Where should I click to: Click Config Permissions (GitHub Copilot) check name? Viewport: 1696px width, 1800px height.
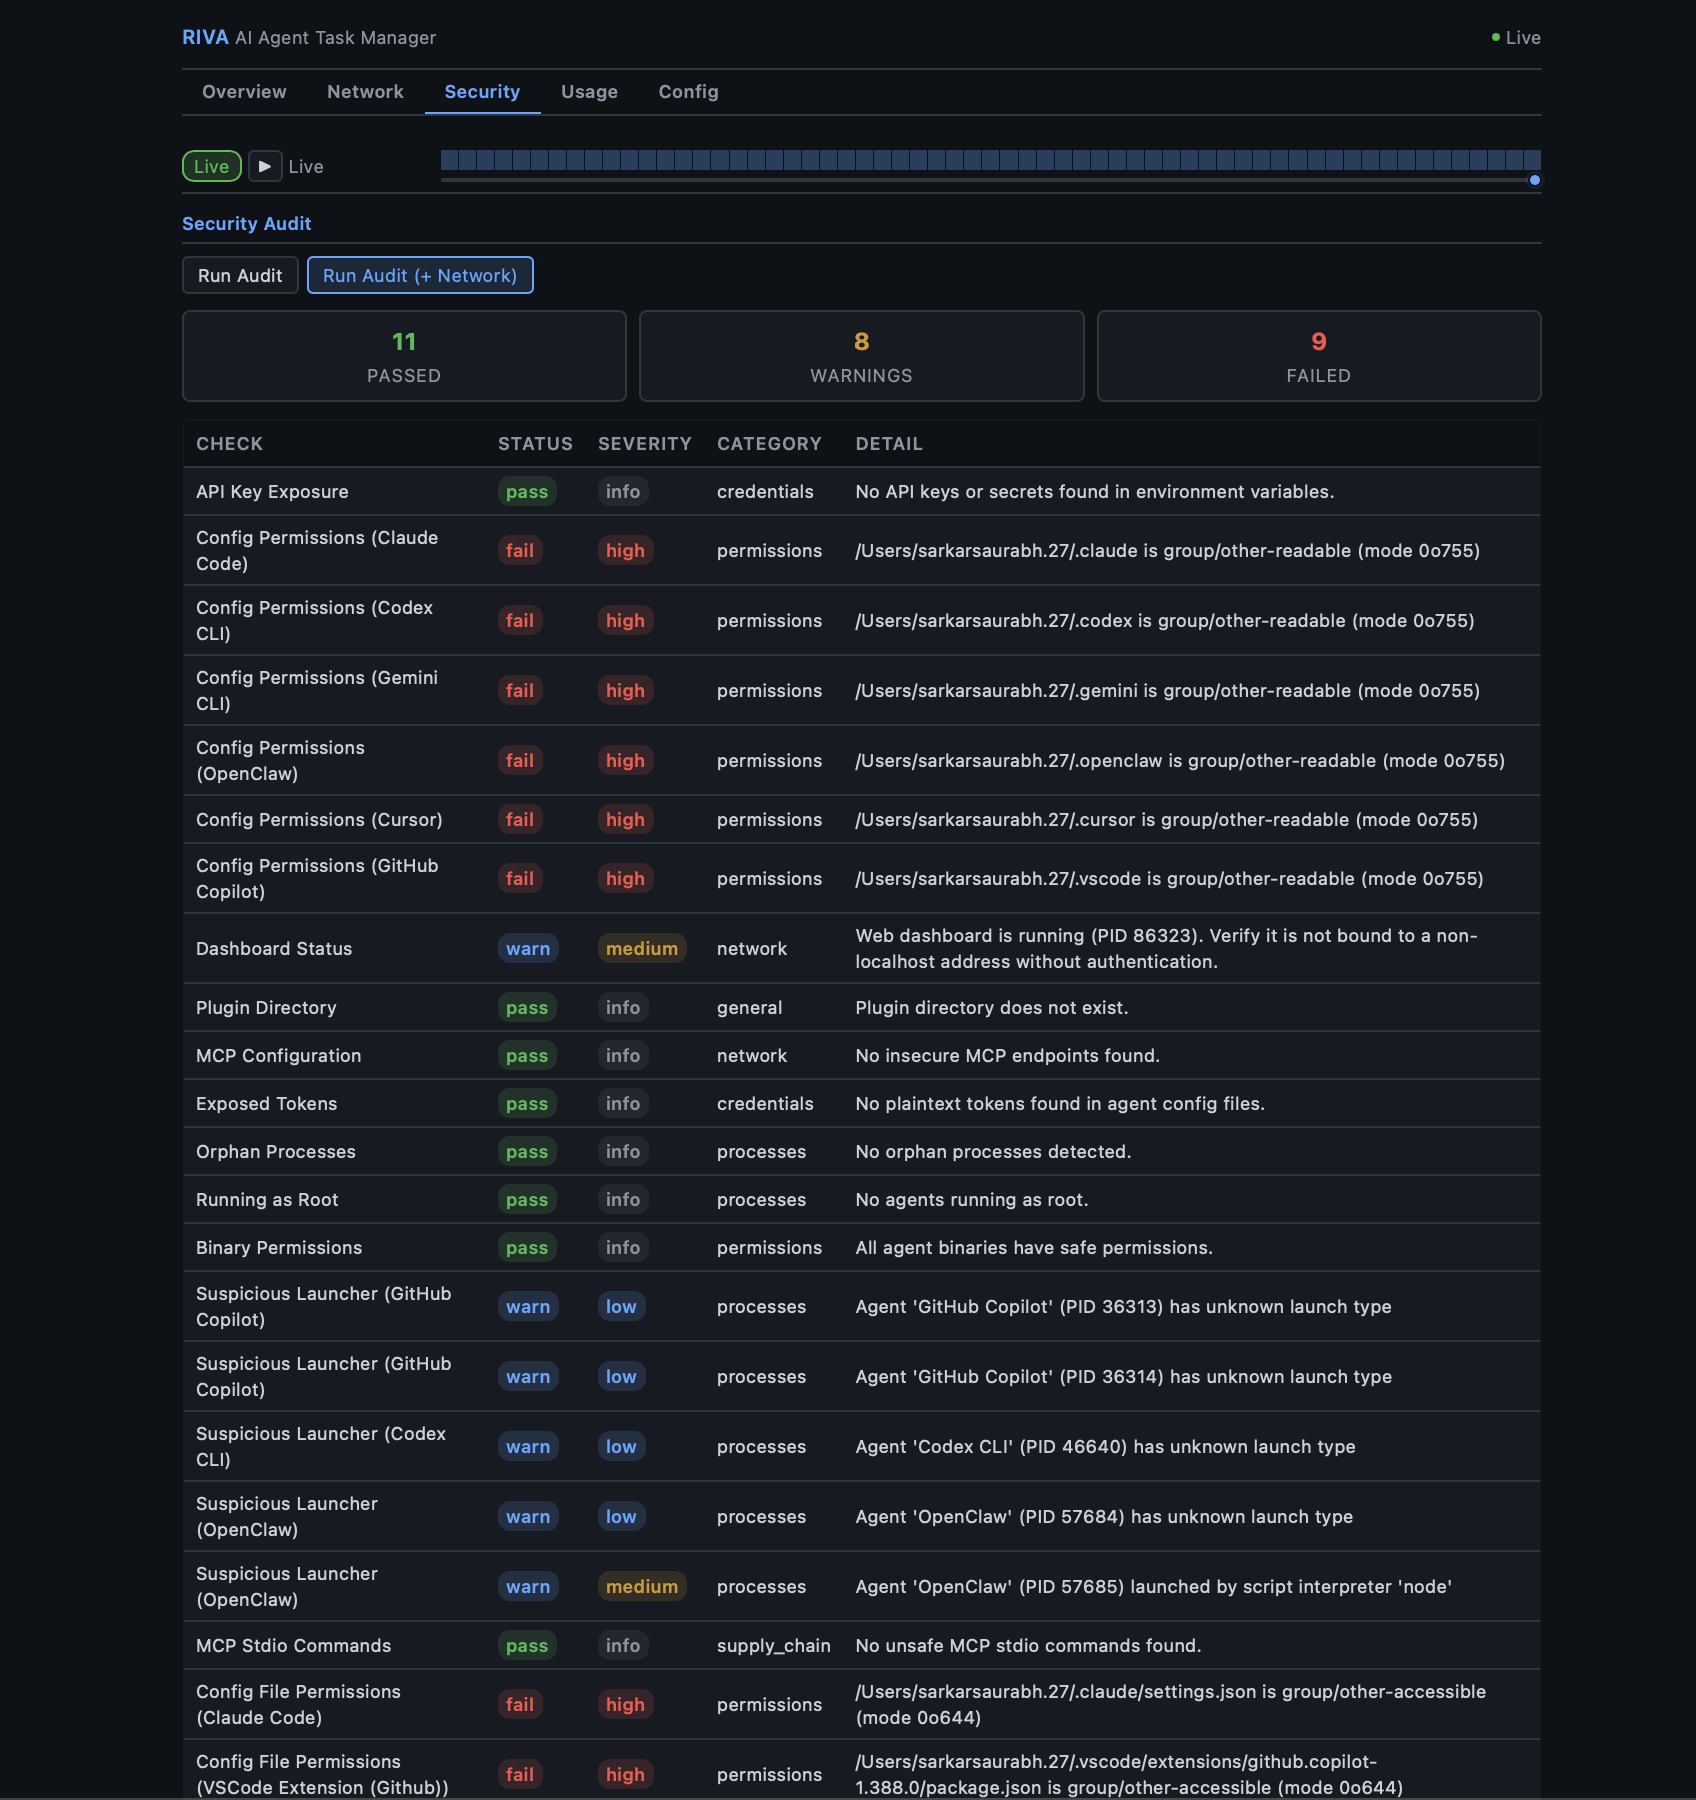pyautogui.click(x=317, y=879)
